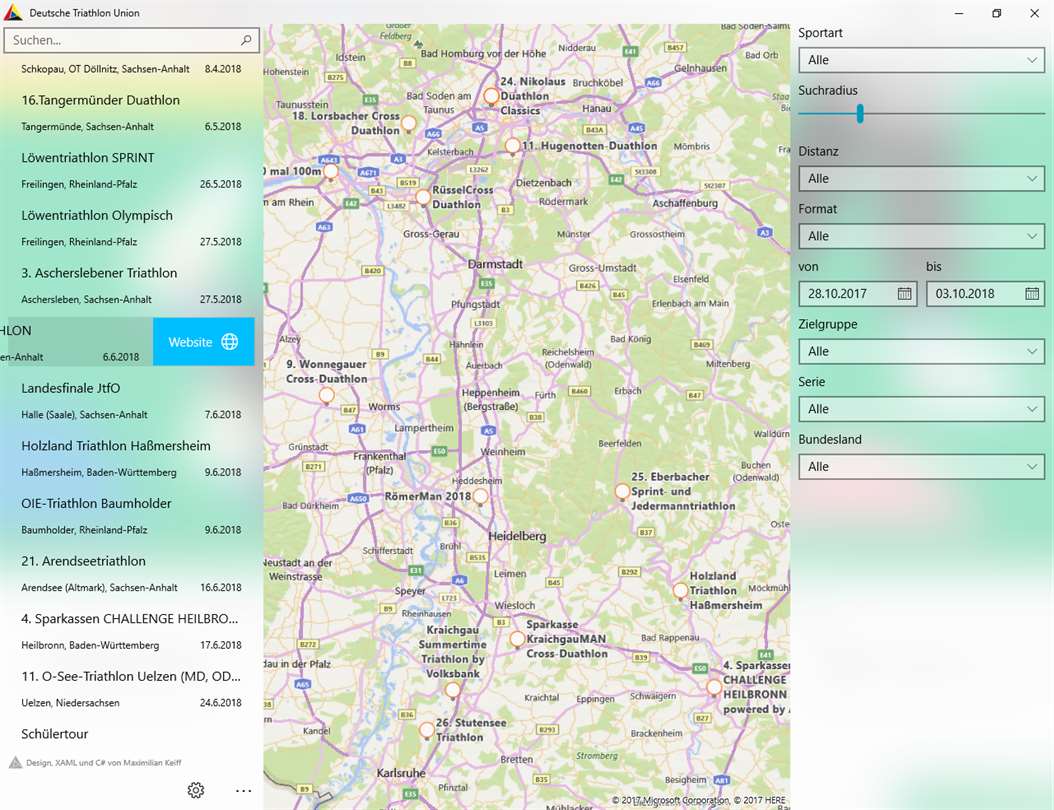Click the Aschaffenburg label on map

coord(685,203)
